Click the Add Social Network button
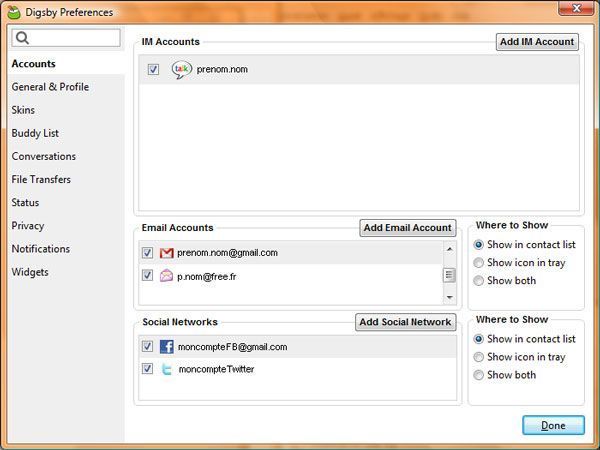 [406, 322]
